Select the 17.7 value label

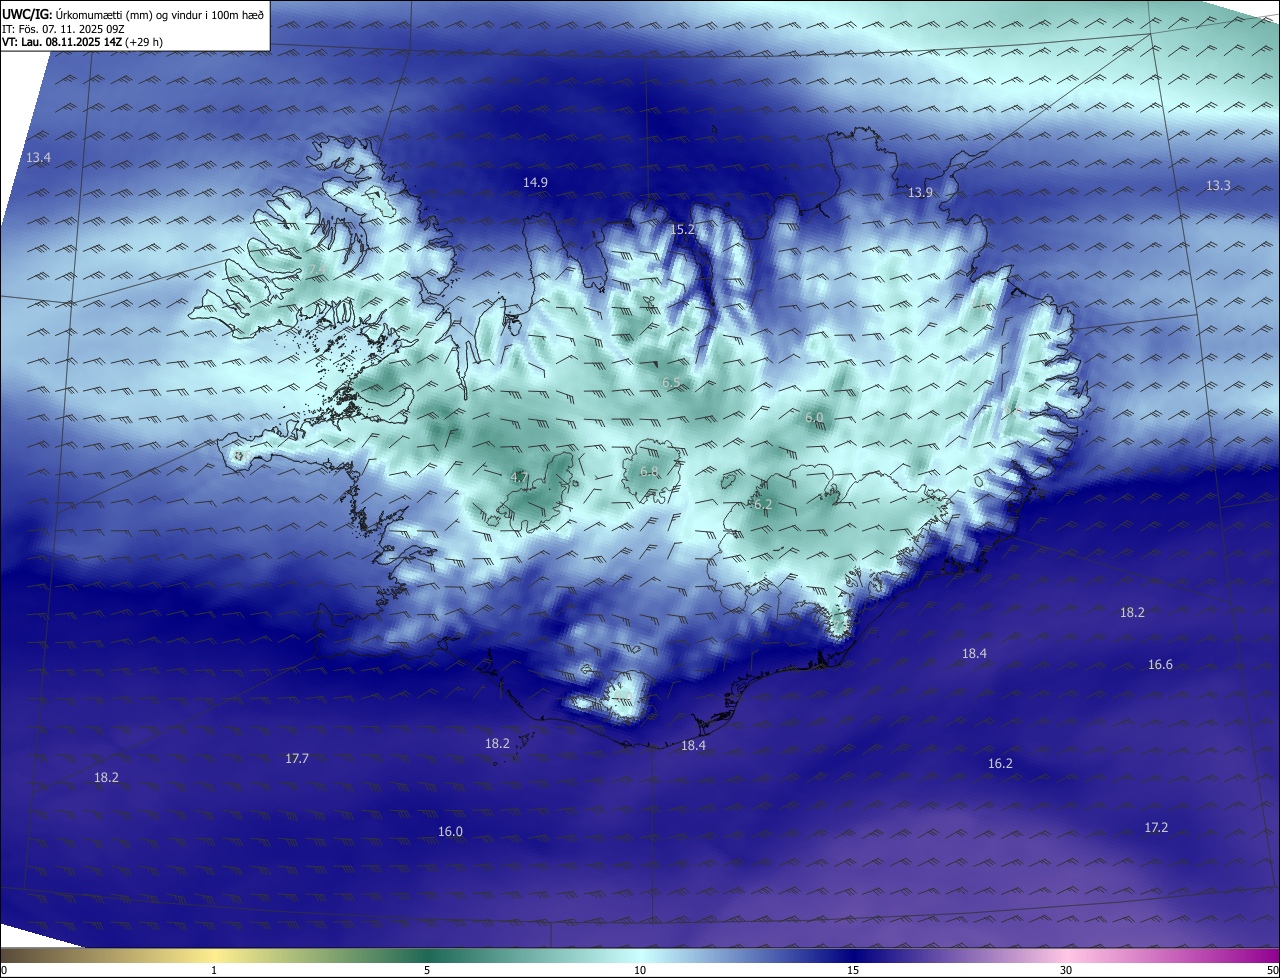tap(297, 758)
